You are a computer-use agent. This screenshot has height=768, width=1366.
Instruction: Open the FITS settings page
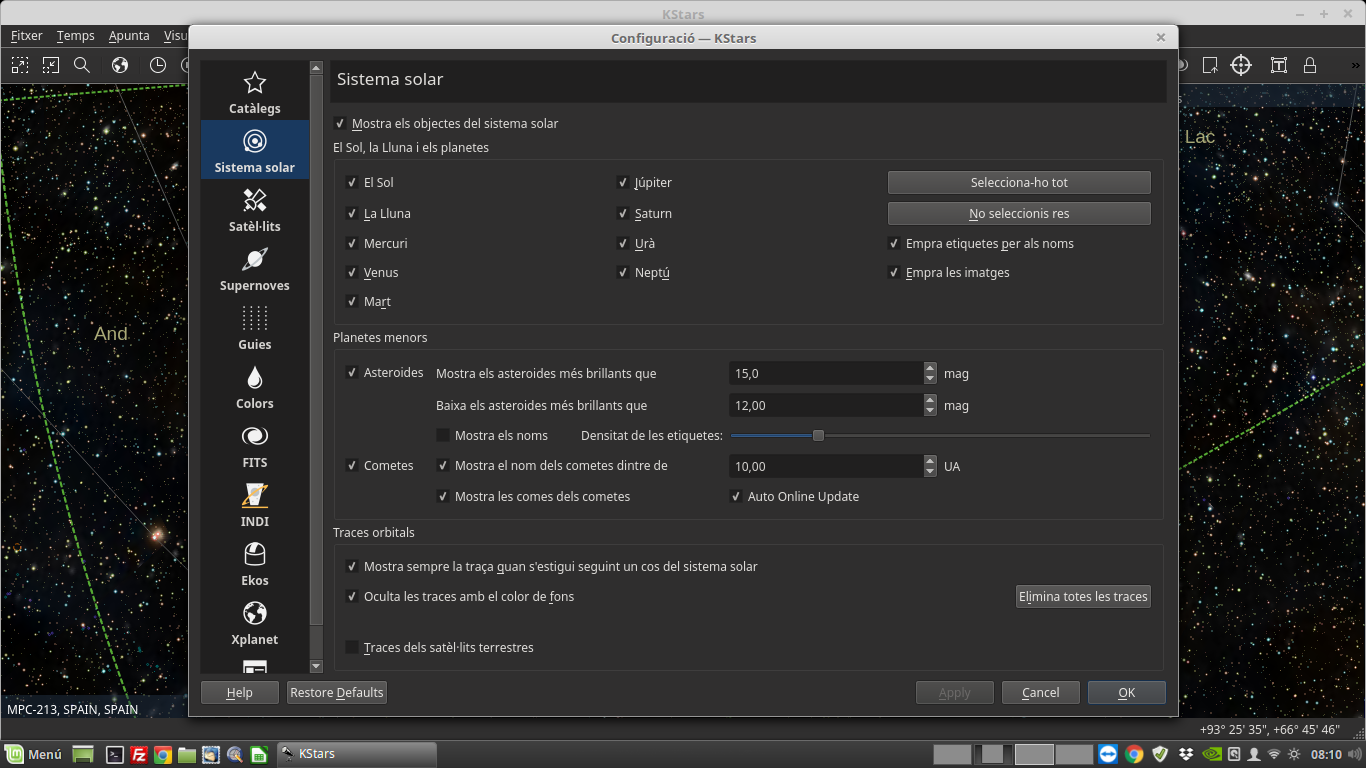255,447
